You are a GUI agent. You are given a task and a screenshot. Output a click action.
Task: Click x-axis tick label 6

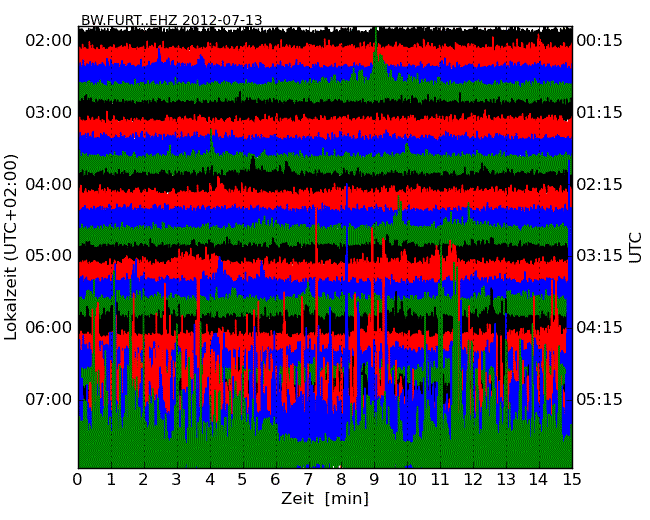click(x=276, y=479)
